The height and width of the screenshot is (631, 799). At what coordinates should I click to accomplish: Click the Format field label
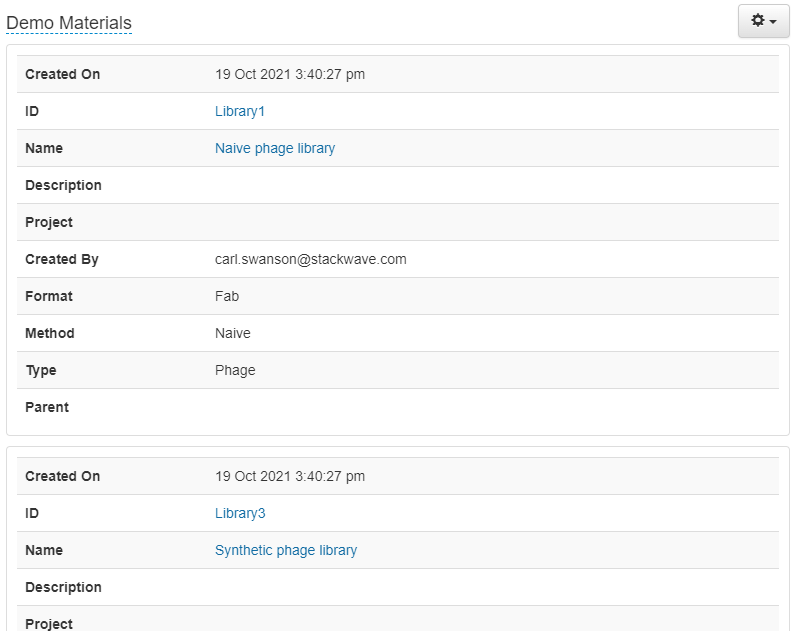coord(49,296)
